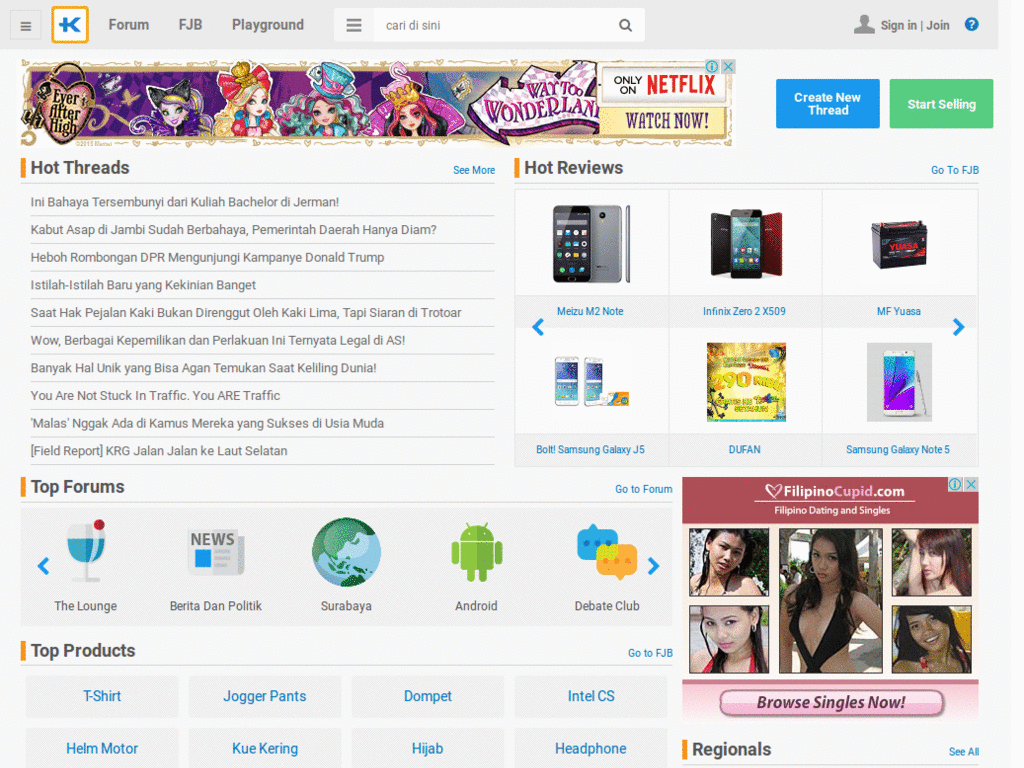
Task: View Samsung Galaxy Note 5 image
Action: point(899,382)
